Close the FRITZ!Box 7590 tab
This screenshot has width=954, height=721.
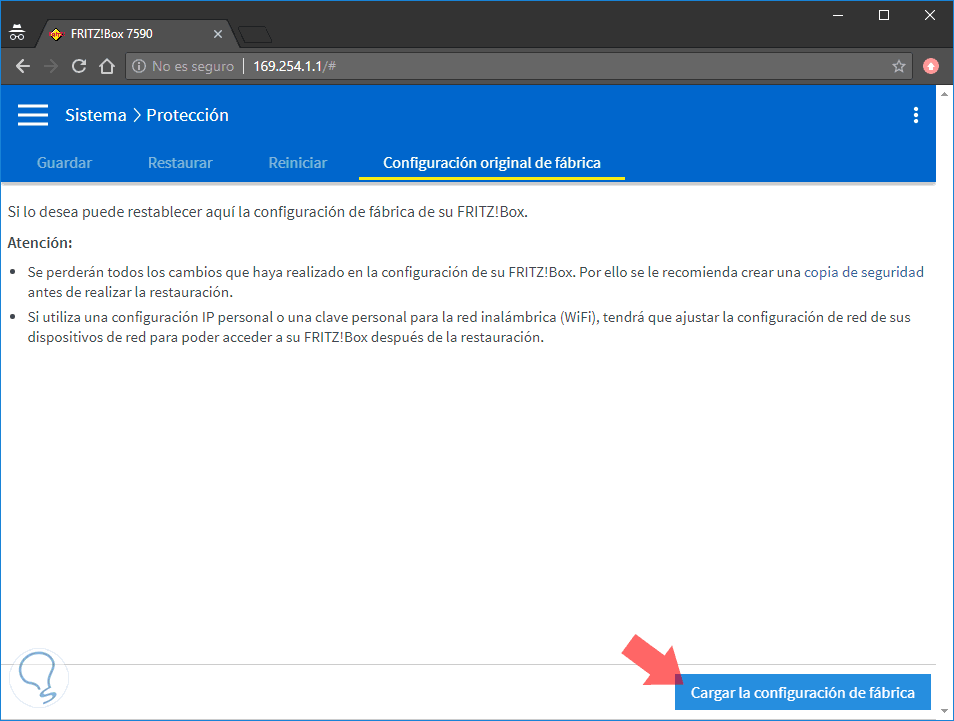pyautogui.click(x=218, y=34)
